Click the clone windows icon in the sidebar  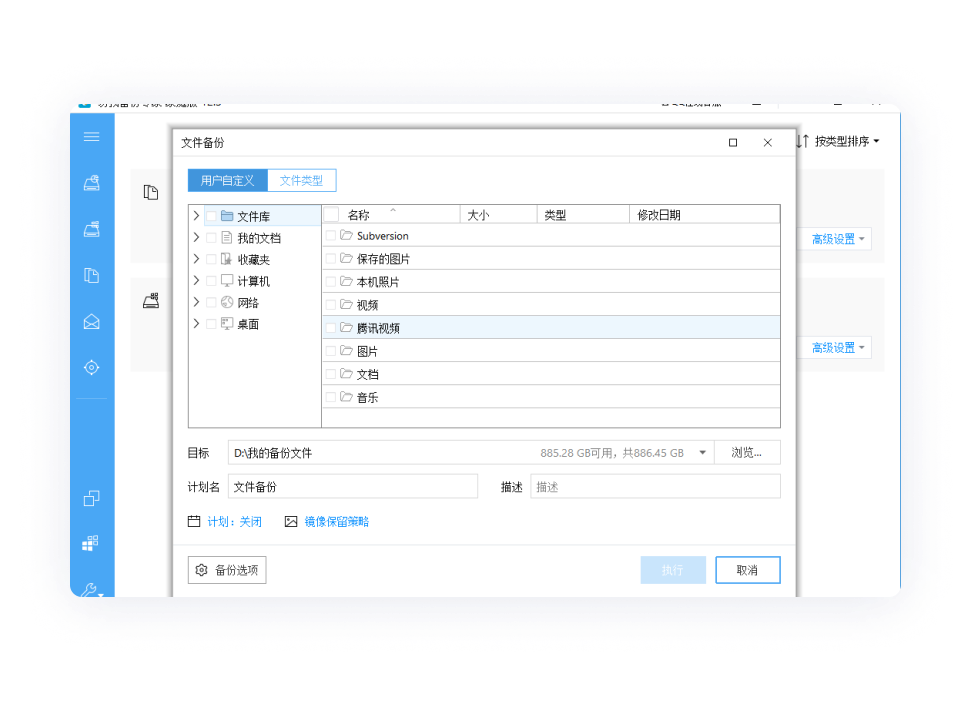tap(92, 498)
